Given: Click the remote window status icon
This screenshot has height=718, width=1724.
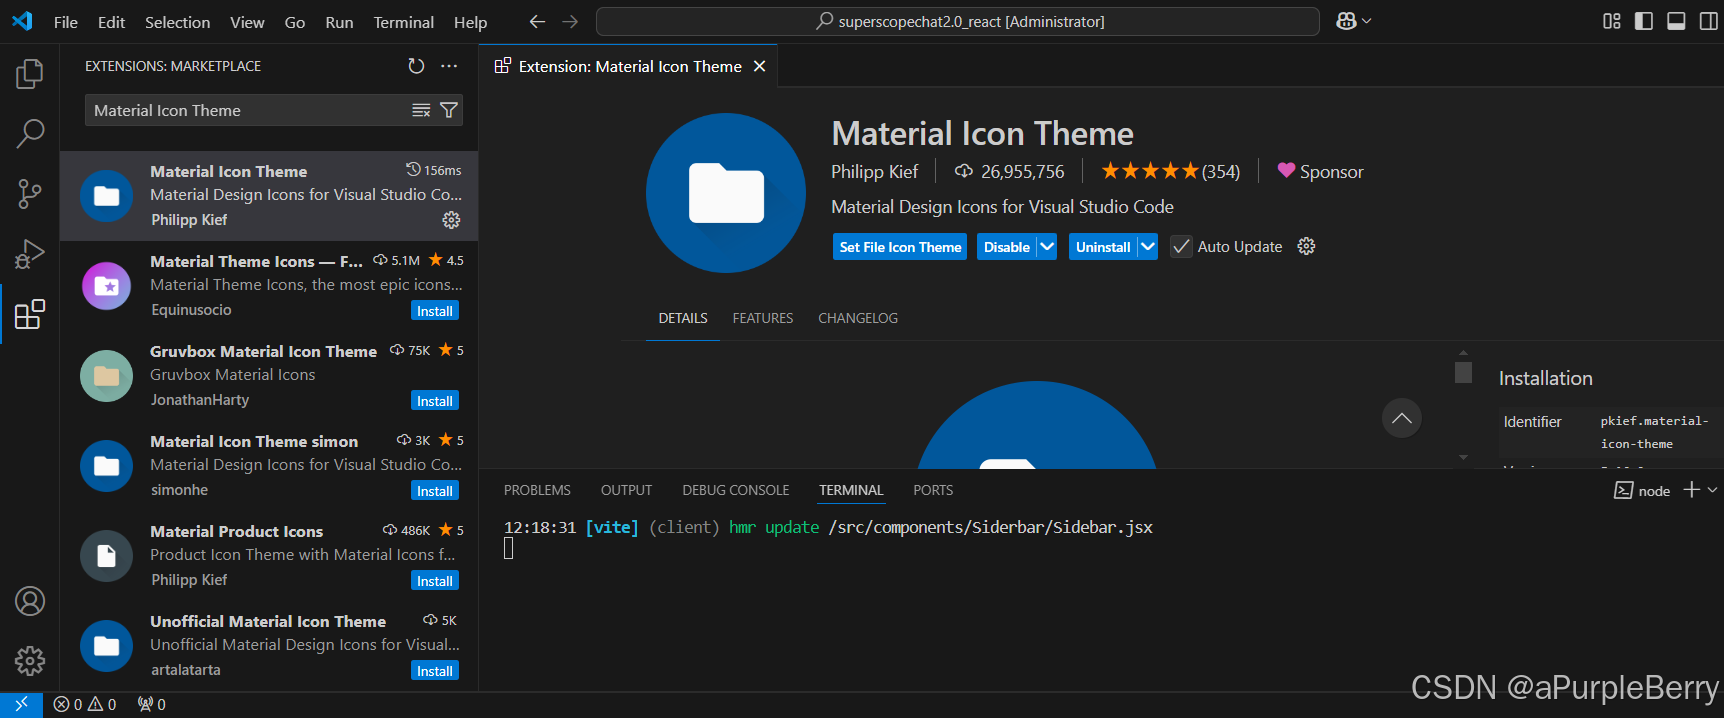Looking at the screenshot, I should tap(21, 704).
